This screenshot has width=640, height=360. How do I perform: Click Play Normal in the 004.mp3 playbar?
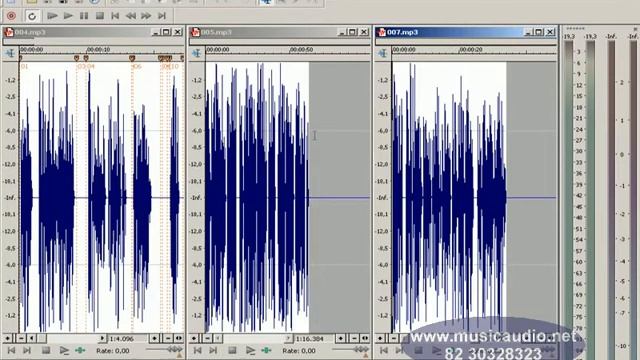point(64,350)
